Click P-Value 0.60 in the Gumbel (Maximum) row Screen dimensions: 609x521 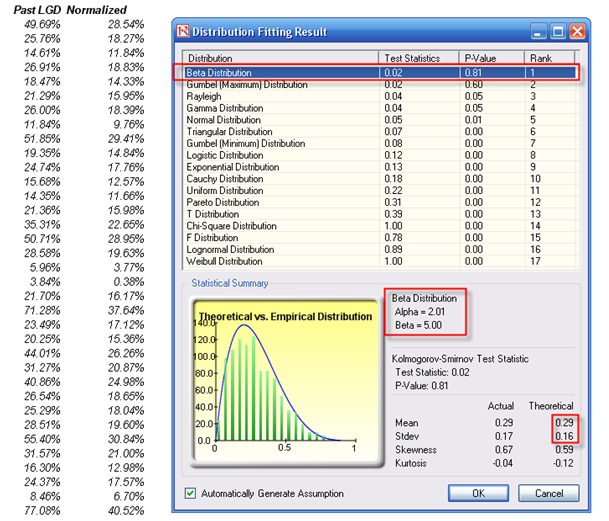click(x=474, y=85)
